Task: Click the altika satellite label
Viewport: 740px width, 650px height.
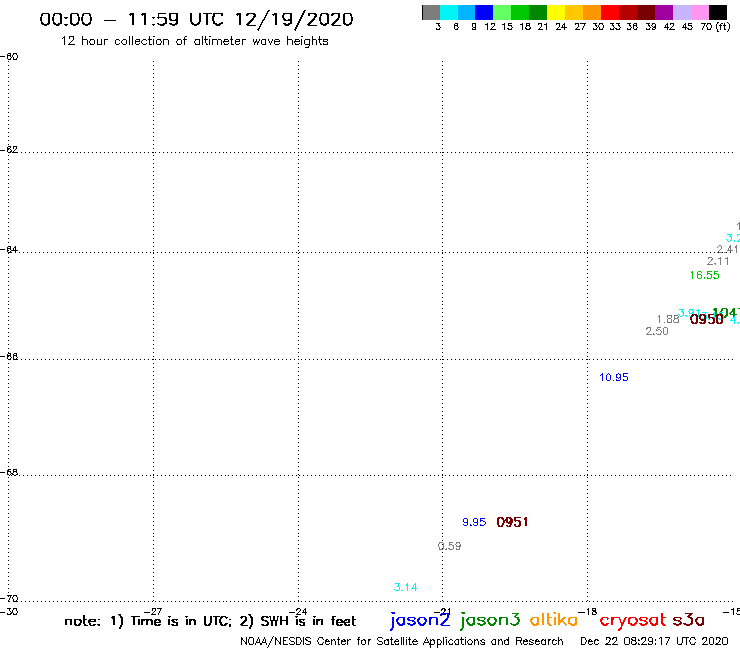Action: pyautogui.click(x=554, y=620)
